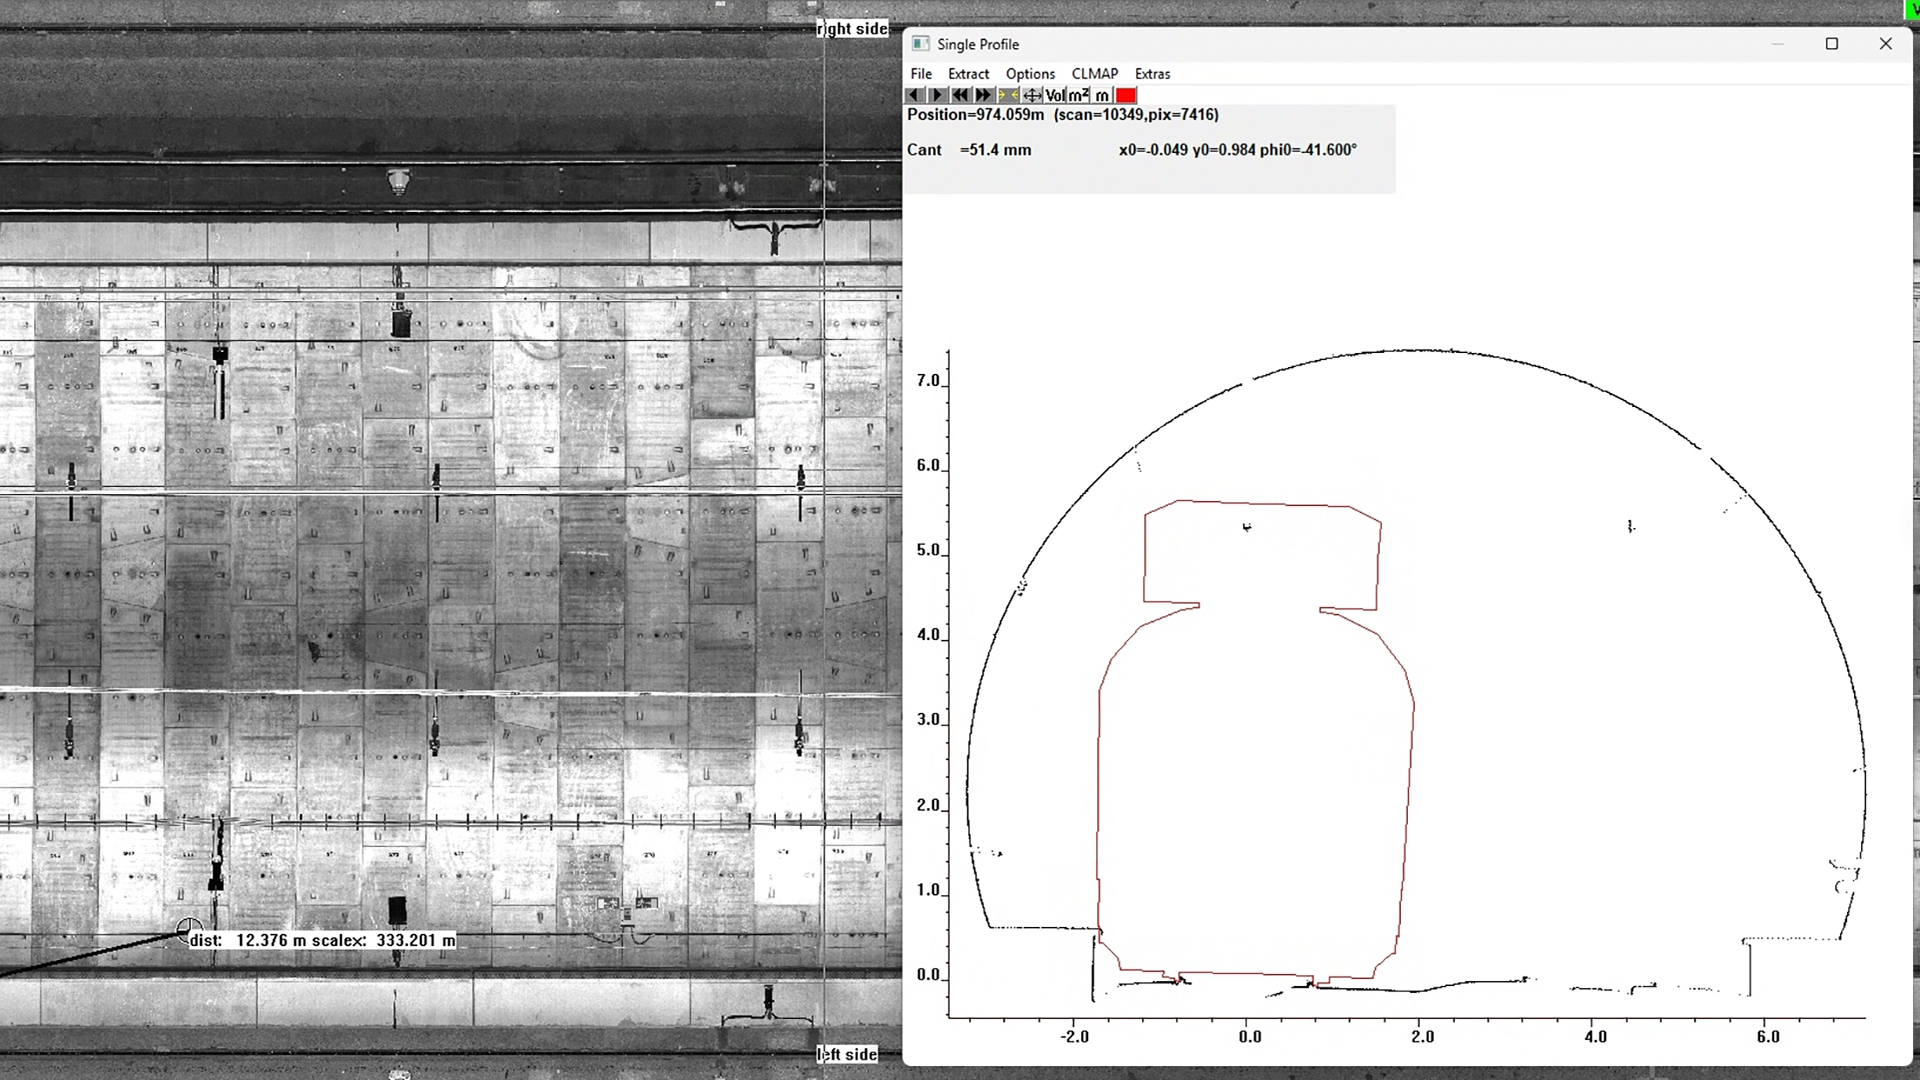Open the Options menu

coord(1030,74)
